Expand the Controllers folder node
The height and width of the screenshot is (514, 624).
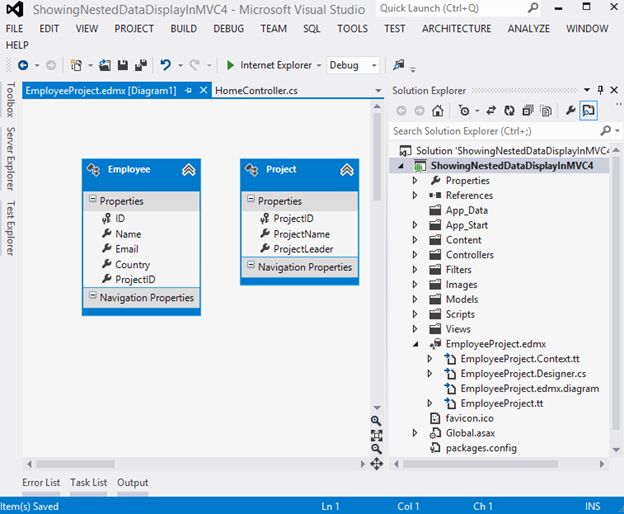pyautogui.click(x=415, y=255)
